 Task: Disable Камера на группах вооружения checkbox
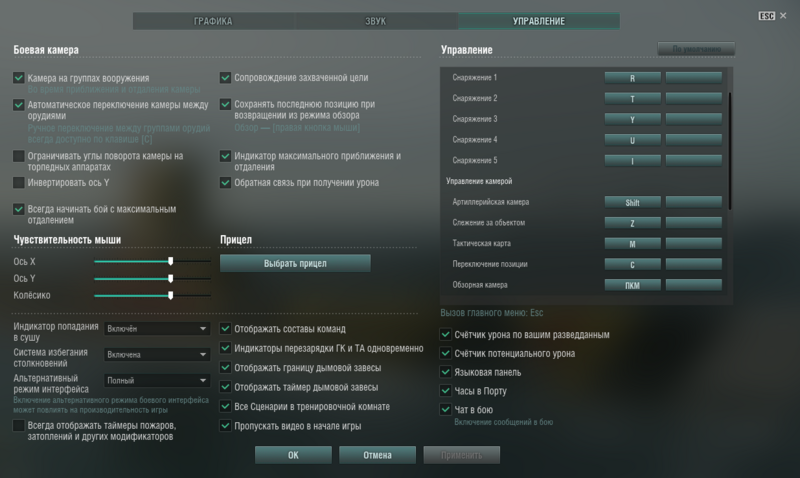pyautogui.click(x=19, y=78)
